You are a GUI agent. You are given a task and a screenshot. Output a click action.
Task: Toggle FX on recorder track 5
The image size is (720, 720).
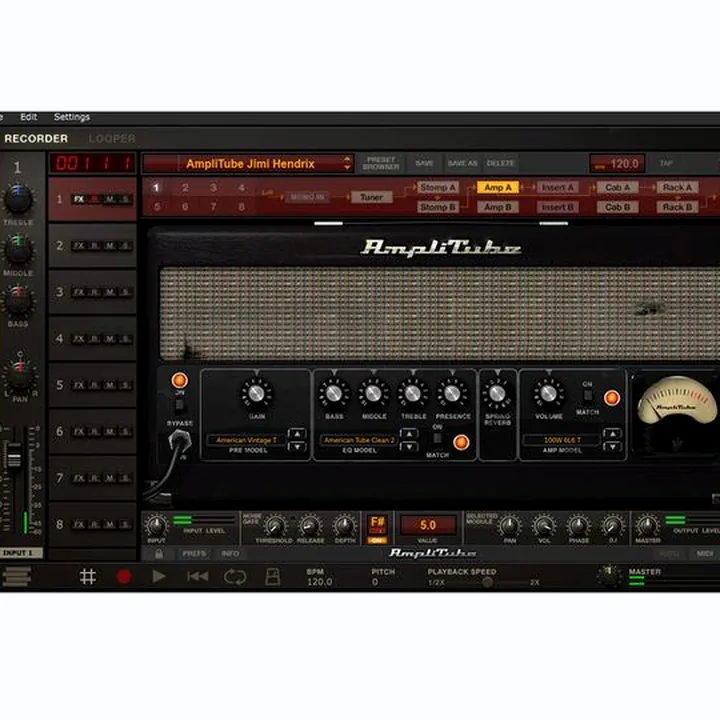pos(79,385)
